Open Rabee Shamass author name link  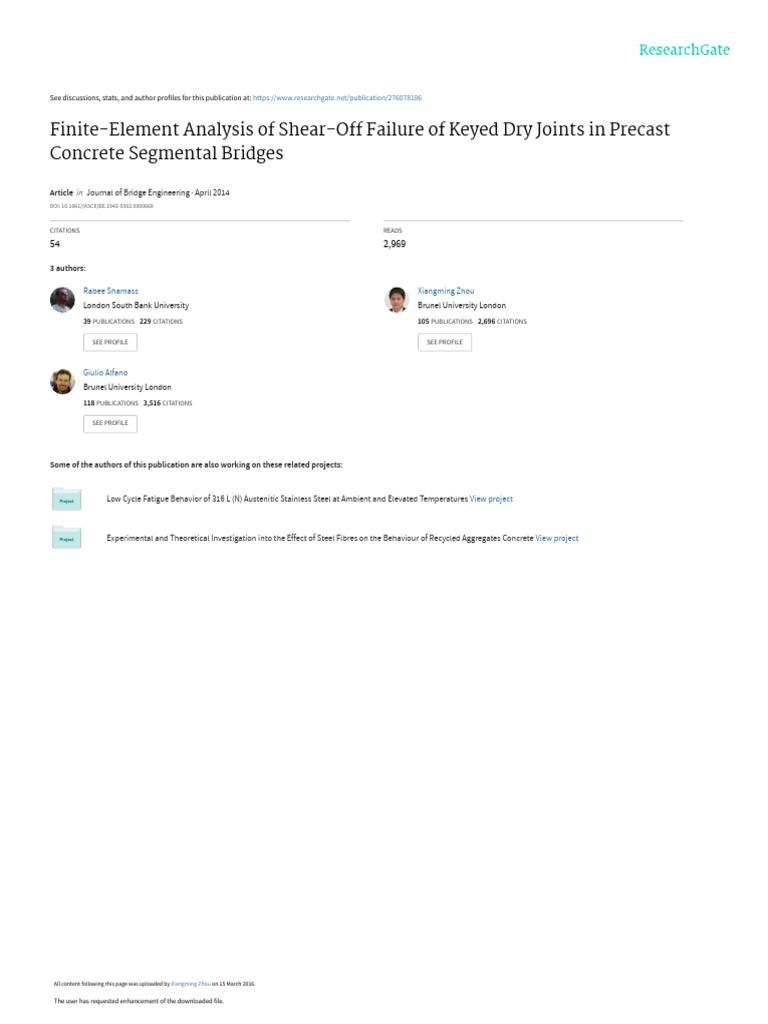110,291
